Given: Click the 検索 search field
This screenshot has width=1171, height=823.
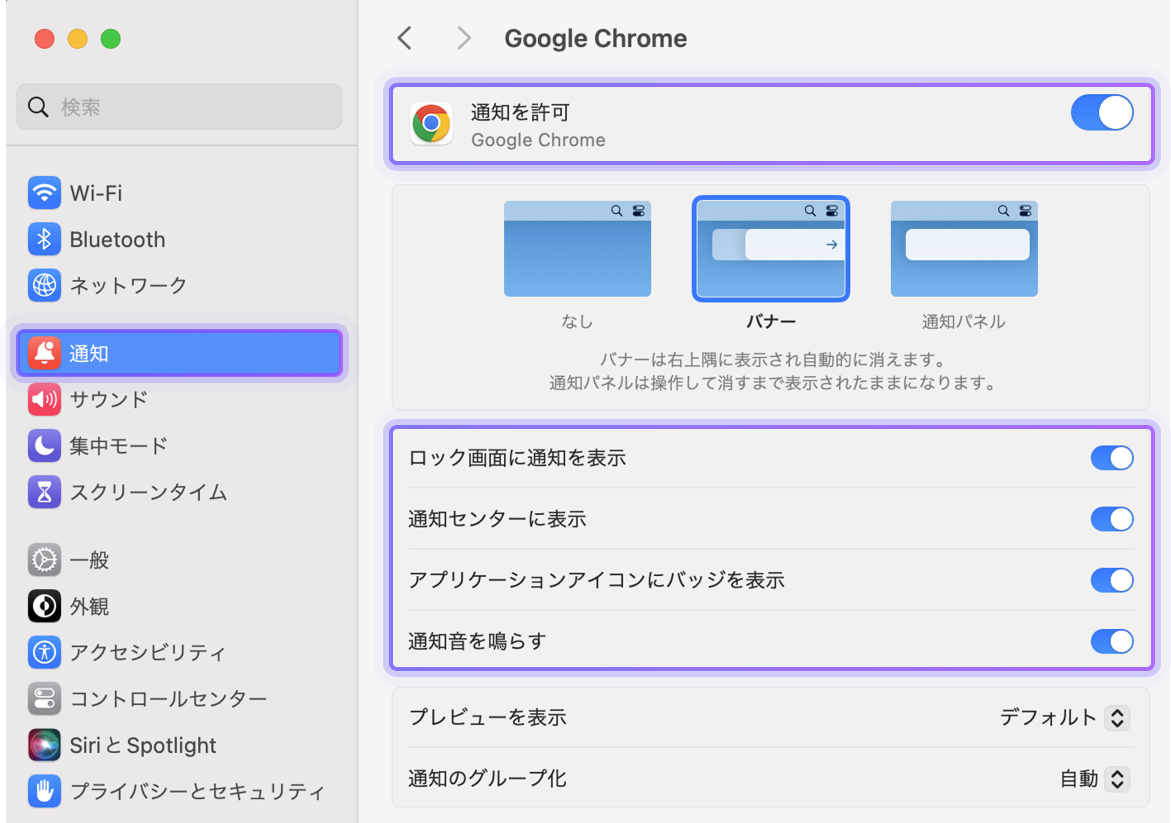Looking at the screenshot, I should (180, 107).
